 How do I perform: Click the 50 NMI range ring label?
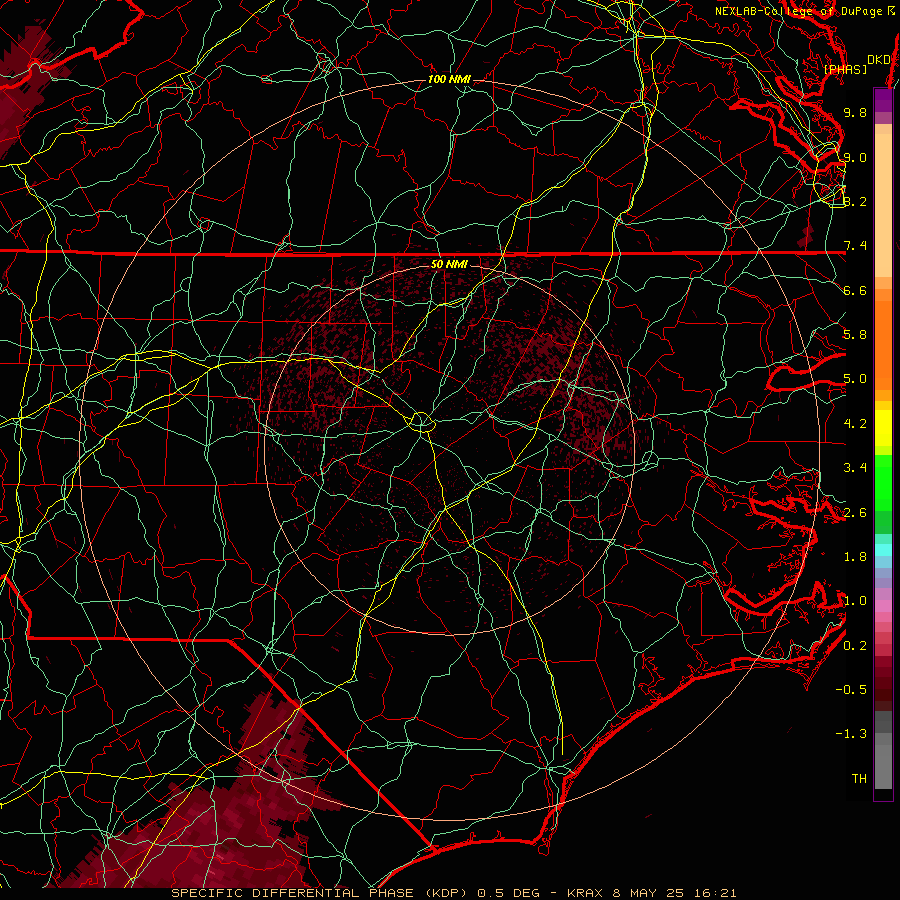(x=449, y=264)
